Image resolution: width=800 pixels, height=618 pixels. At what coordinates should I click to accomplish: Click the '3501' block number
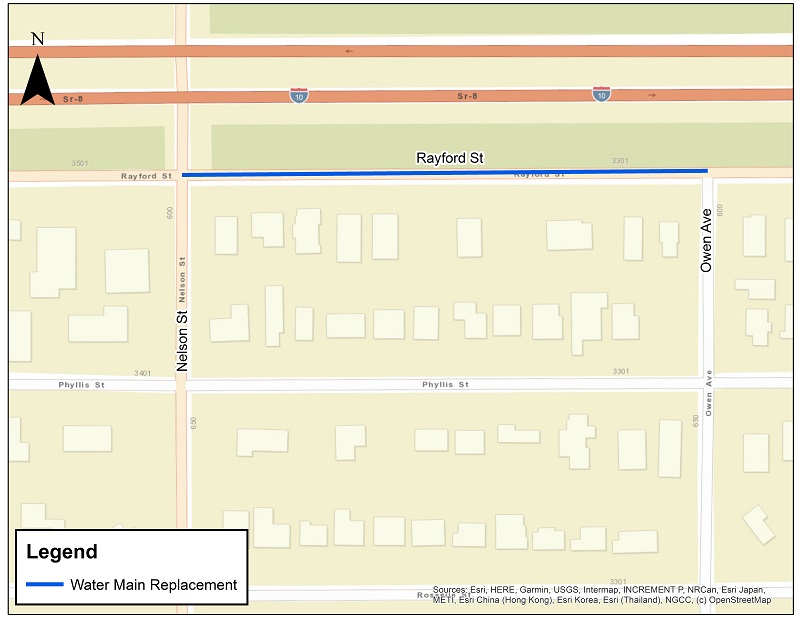click(80, 163)
